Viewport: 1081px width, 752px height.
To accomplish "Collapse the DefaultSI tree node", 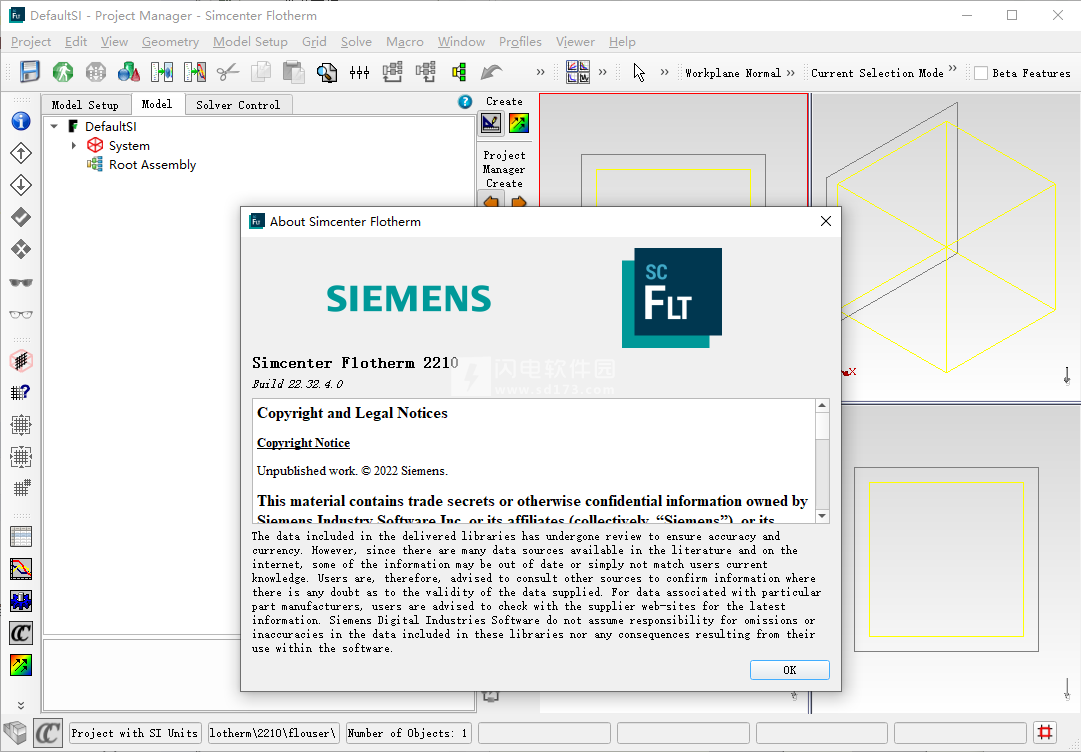I will [x=54, y=127].
